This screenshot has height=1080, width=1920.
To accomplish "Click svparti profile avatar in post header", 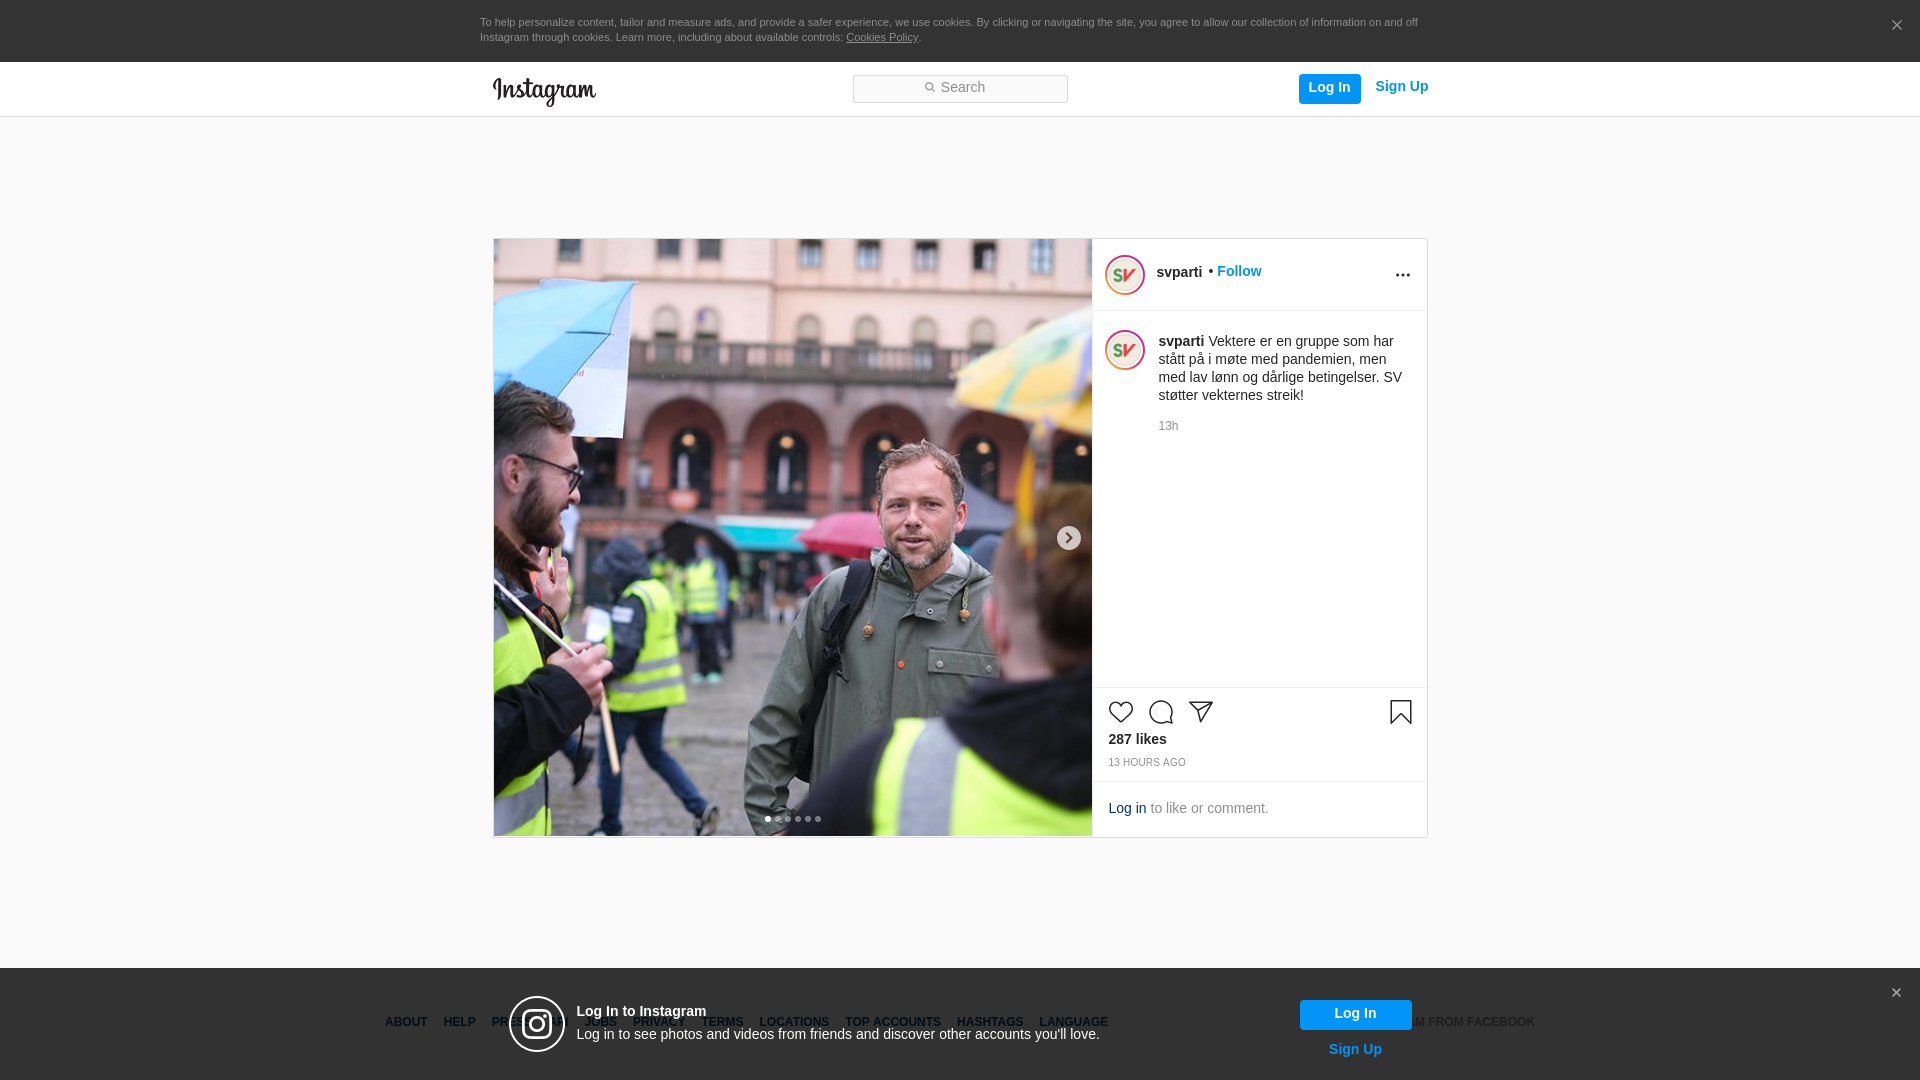I will point(1124,275).
